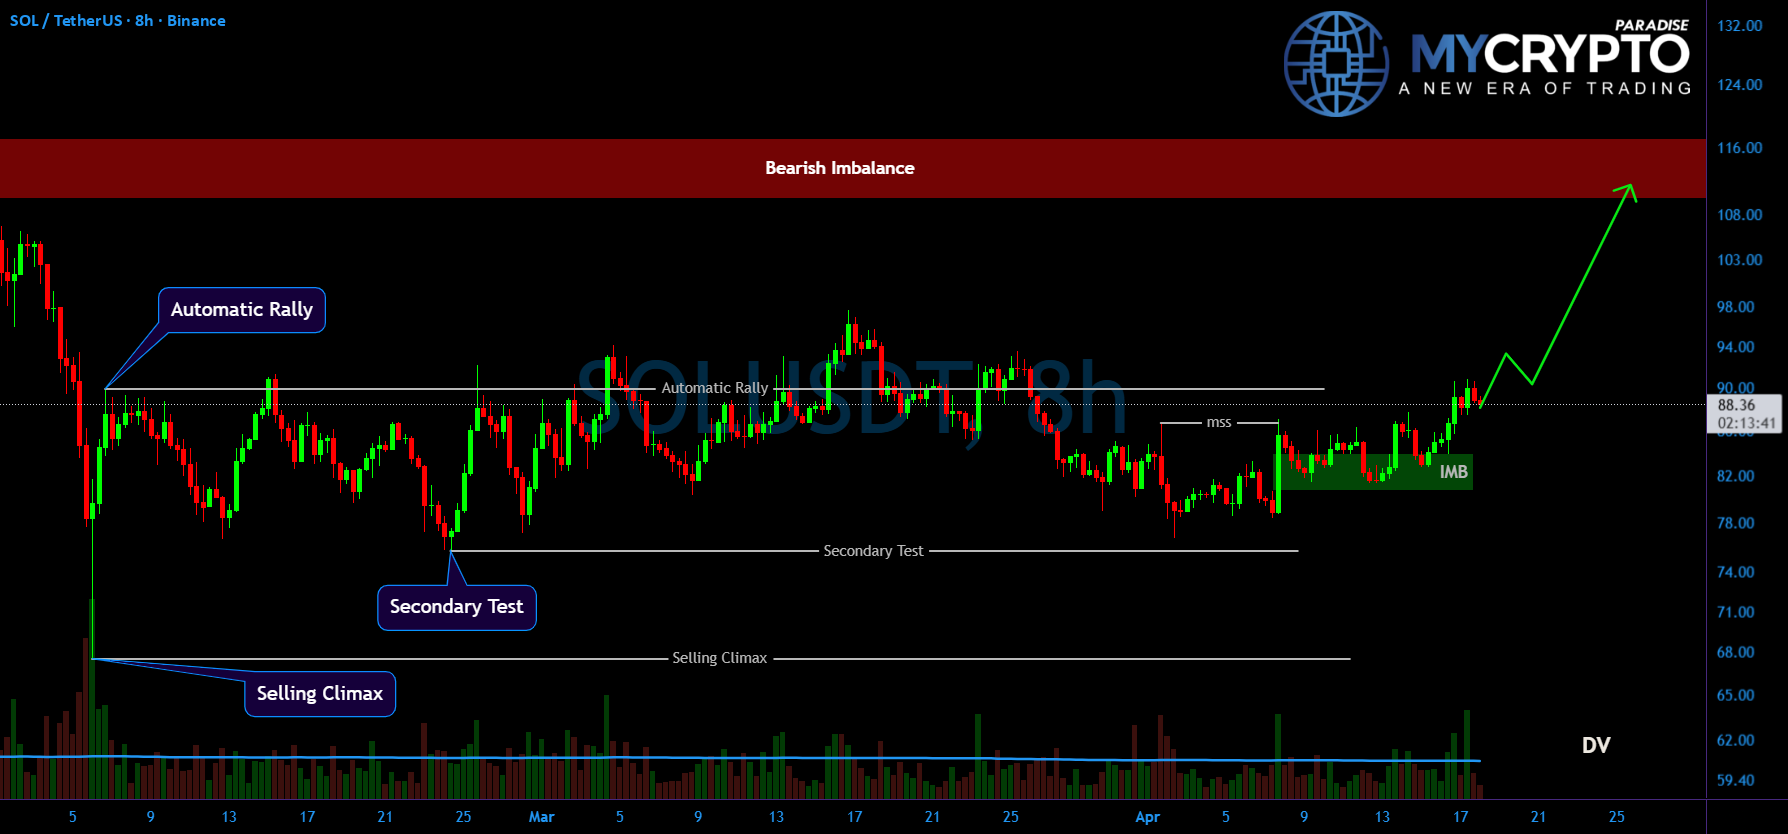Select the Selling Climax callout box
The width and height of the screenshot is (1788, 834).
click(x=320, y=694)
